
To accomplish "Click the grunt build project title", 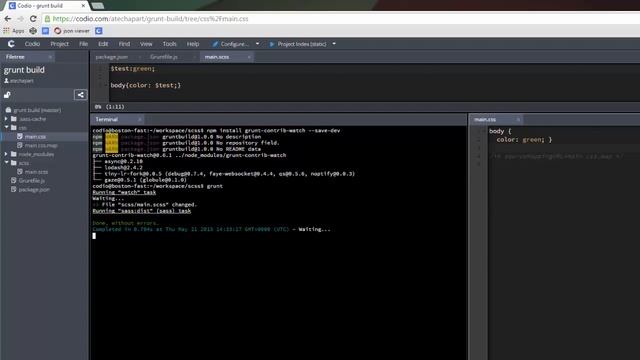I will coord(24,70).
